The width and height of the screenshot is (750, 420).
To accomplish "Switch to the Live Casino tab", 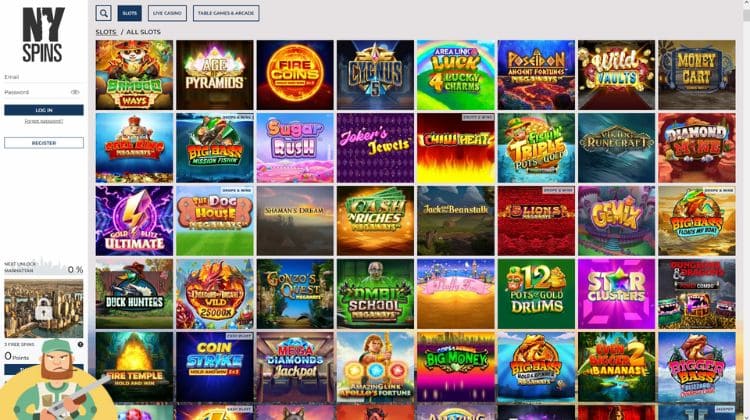I will tap(167, 13).
